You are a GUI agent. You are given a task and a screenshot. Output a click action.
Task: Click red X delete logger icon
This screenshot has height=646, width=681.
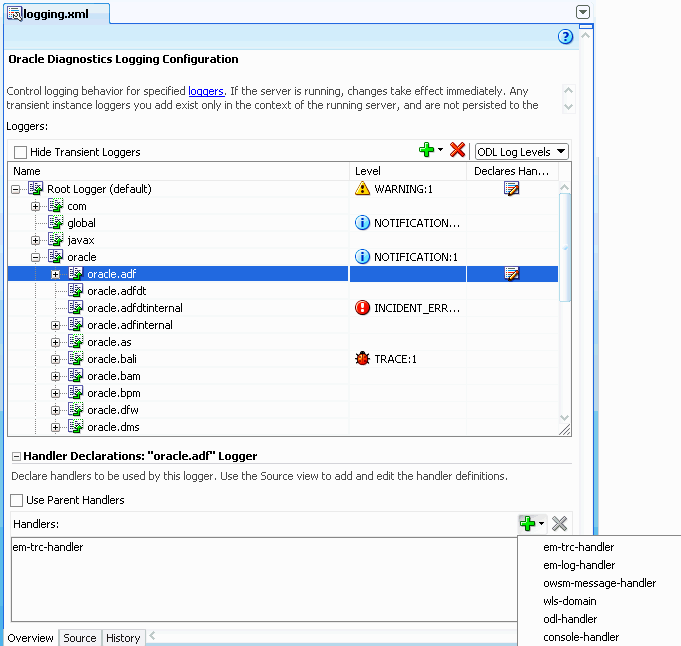[x=457, y=150]
